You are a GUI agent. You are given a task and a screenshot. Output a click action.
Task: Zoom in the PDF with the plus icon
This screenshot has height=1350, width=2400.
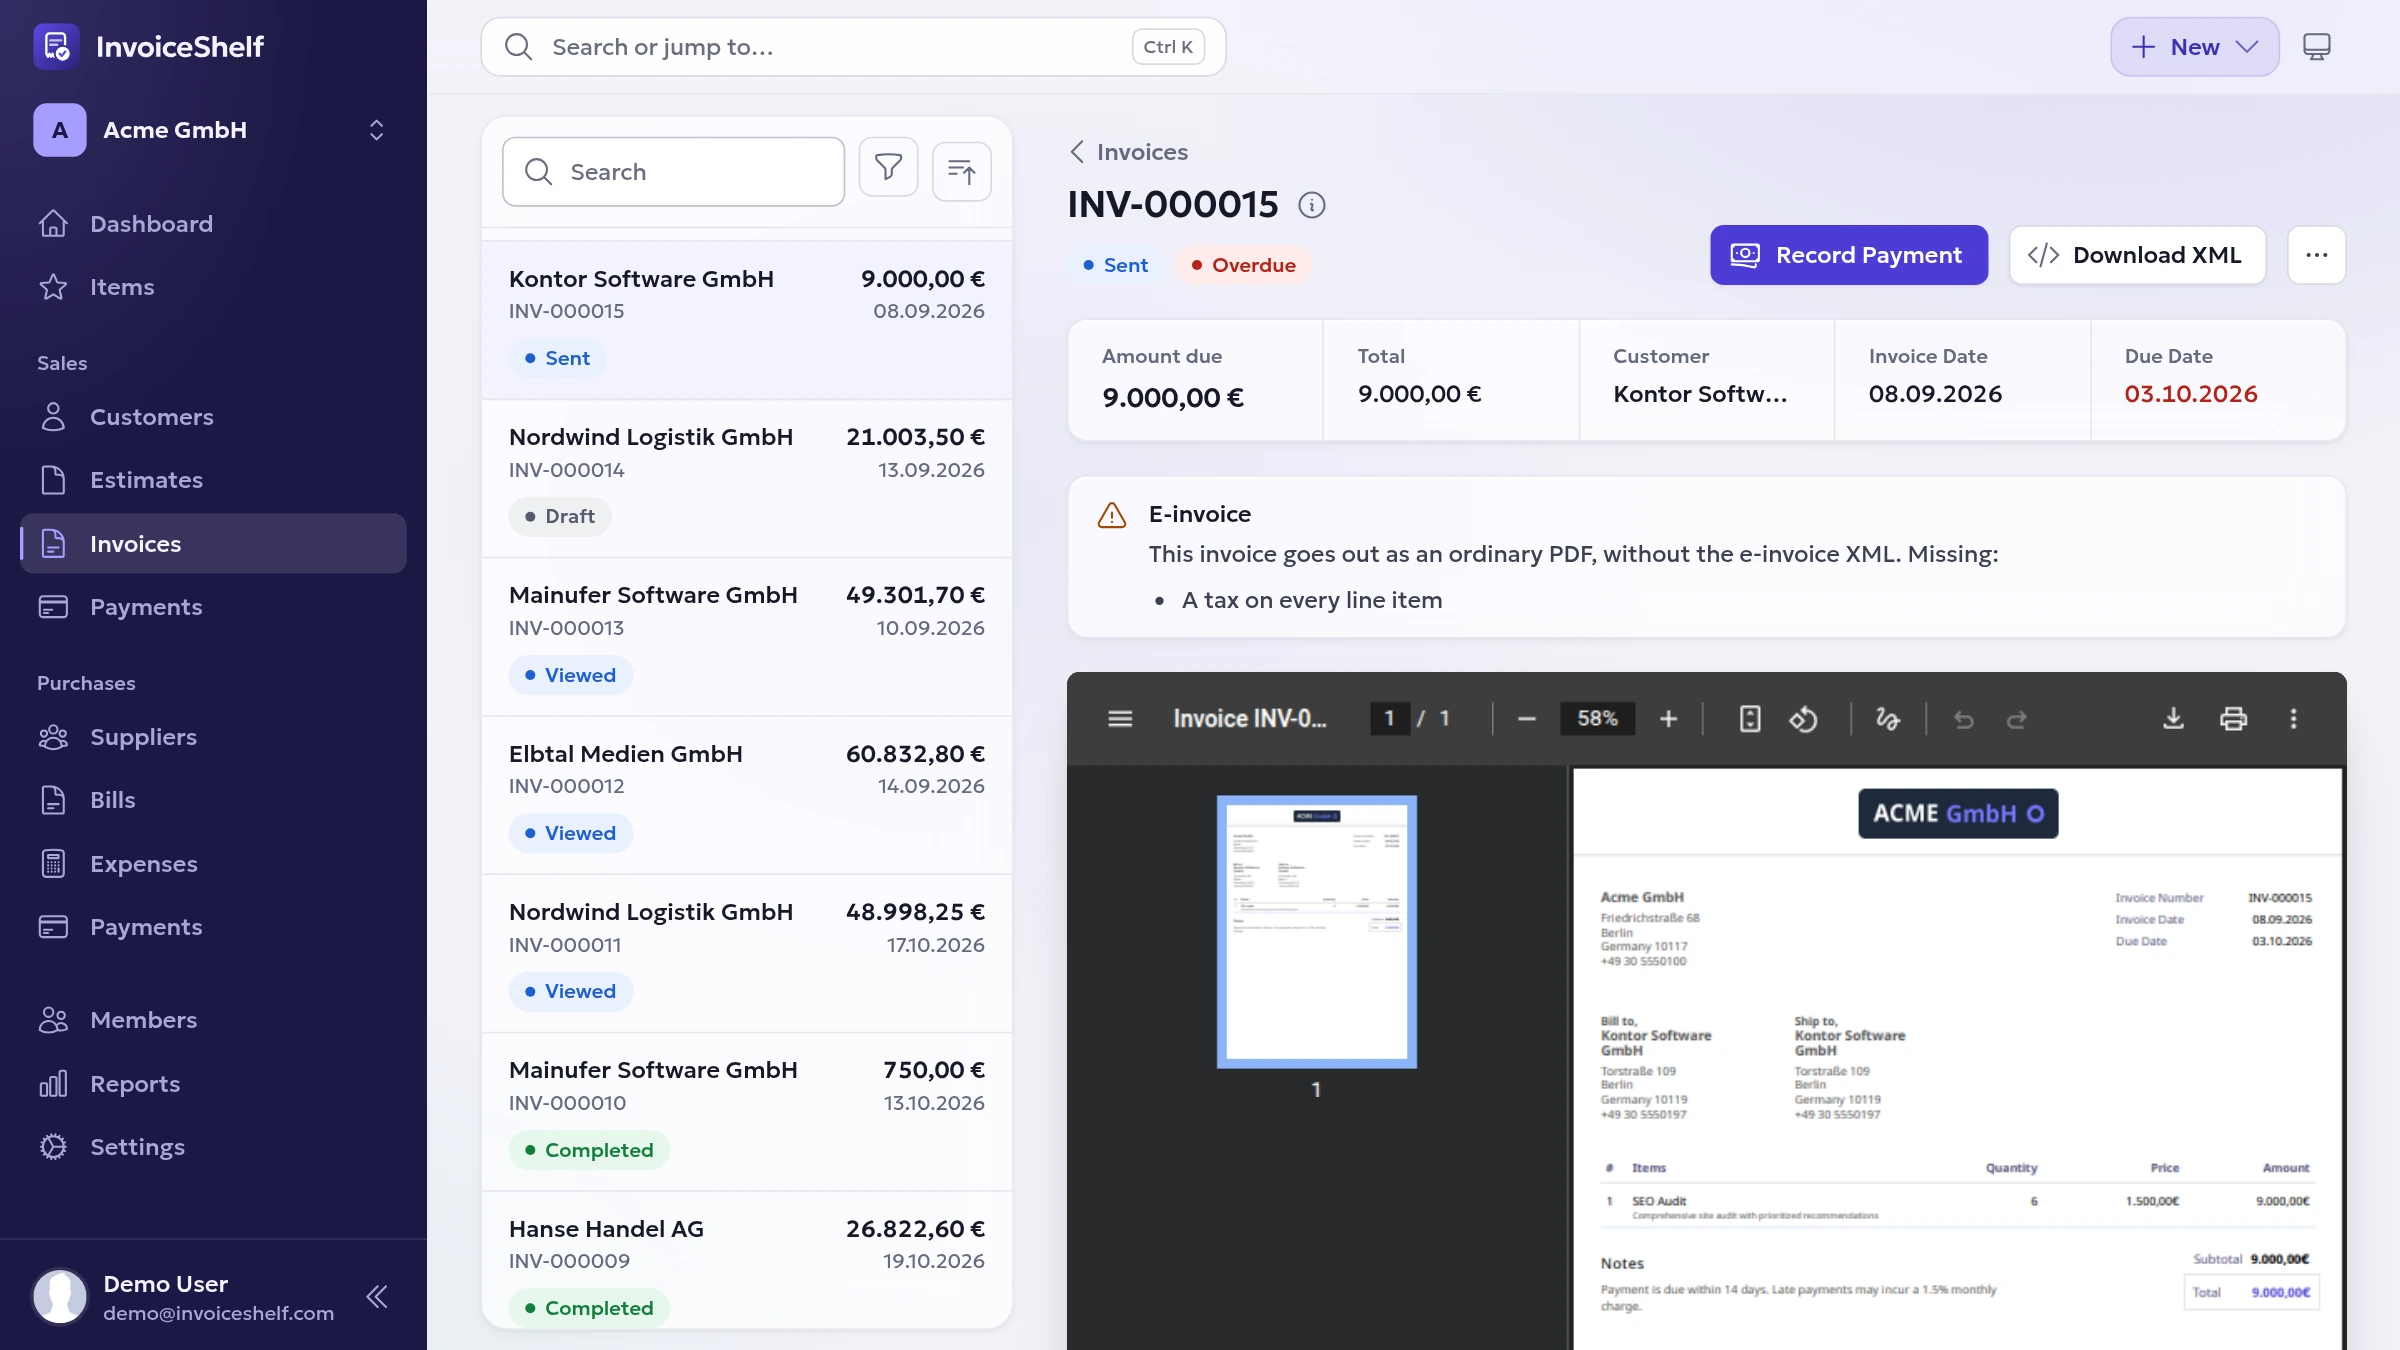click(1668, 719)
